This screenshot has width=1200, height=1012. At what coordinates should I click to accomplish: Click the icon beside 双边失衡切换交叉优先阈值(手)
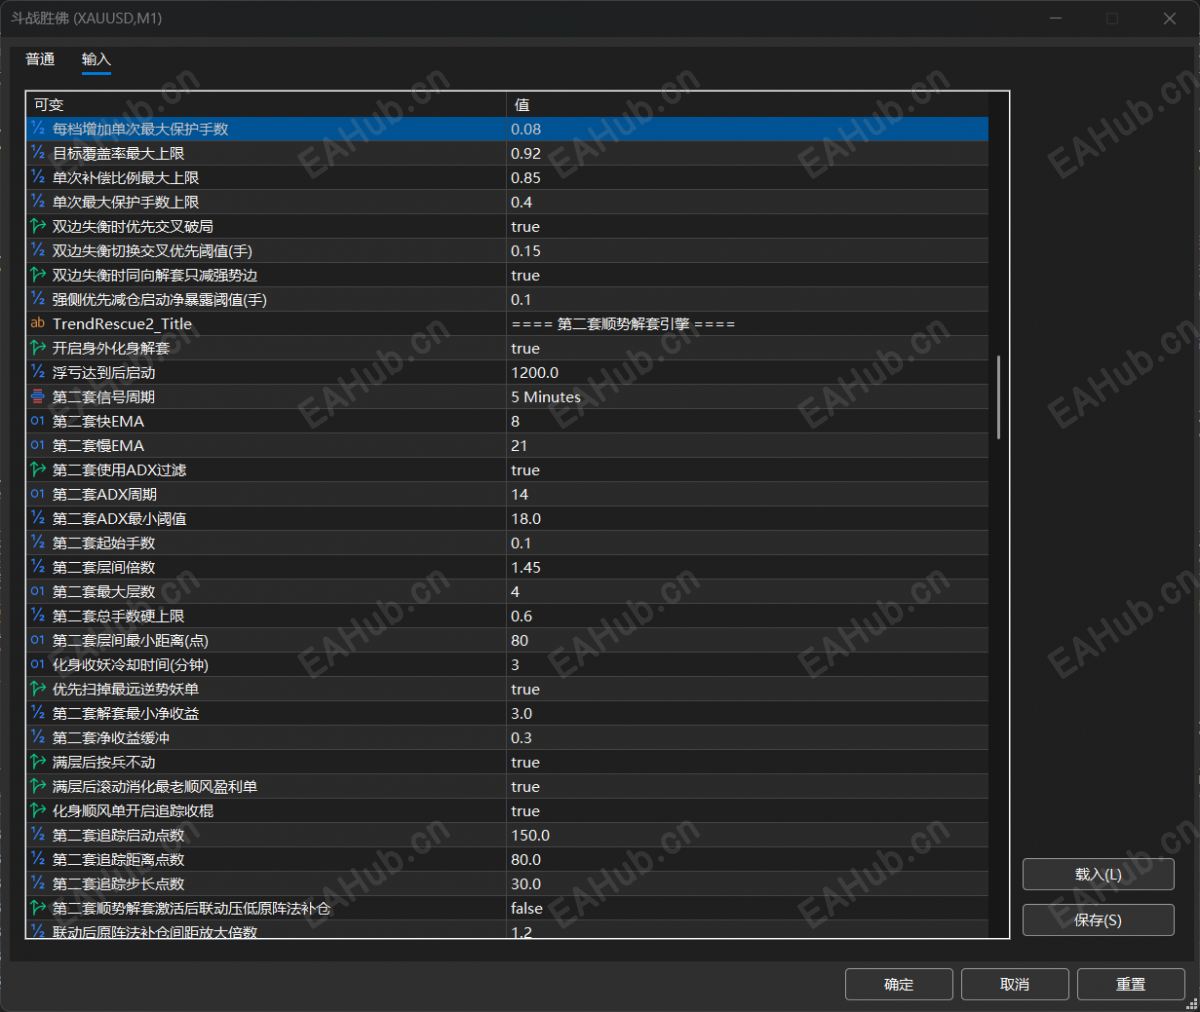pyautogui.click(x=38, y=250)
